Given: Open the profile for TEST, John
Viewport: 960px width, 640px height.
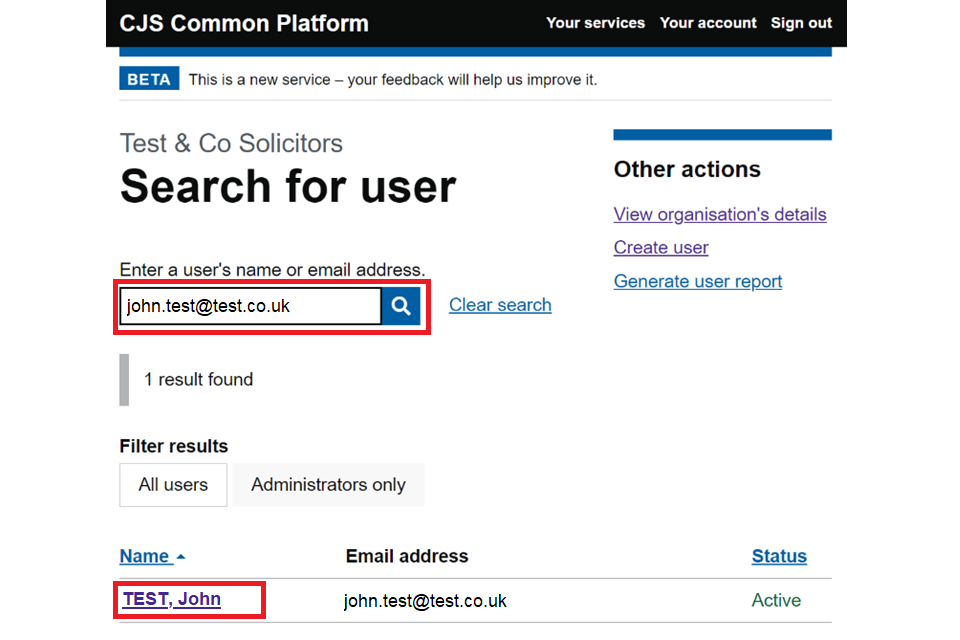Looking at the screenshot, I should click(170, 599).
